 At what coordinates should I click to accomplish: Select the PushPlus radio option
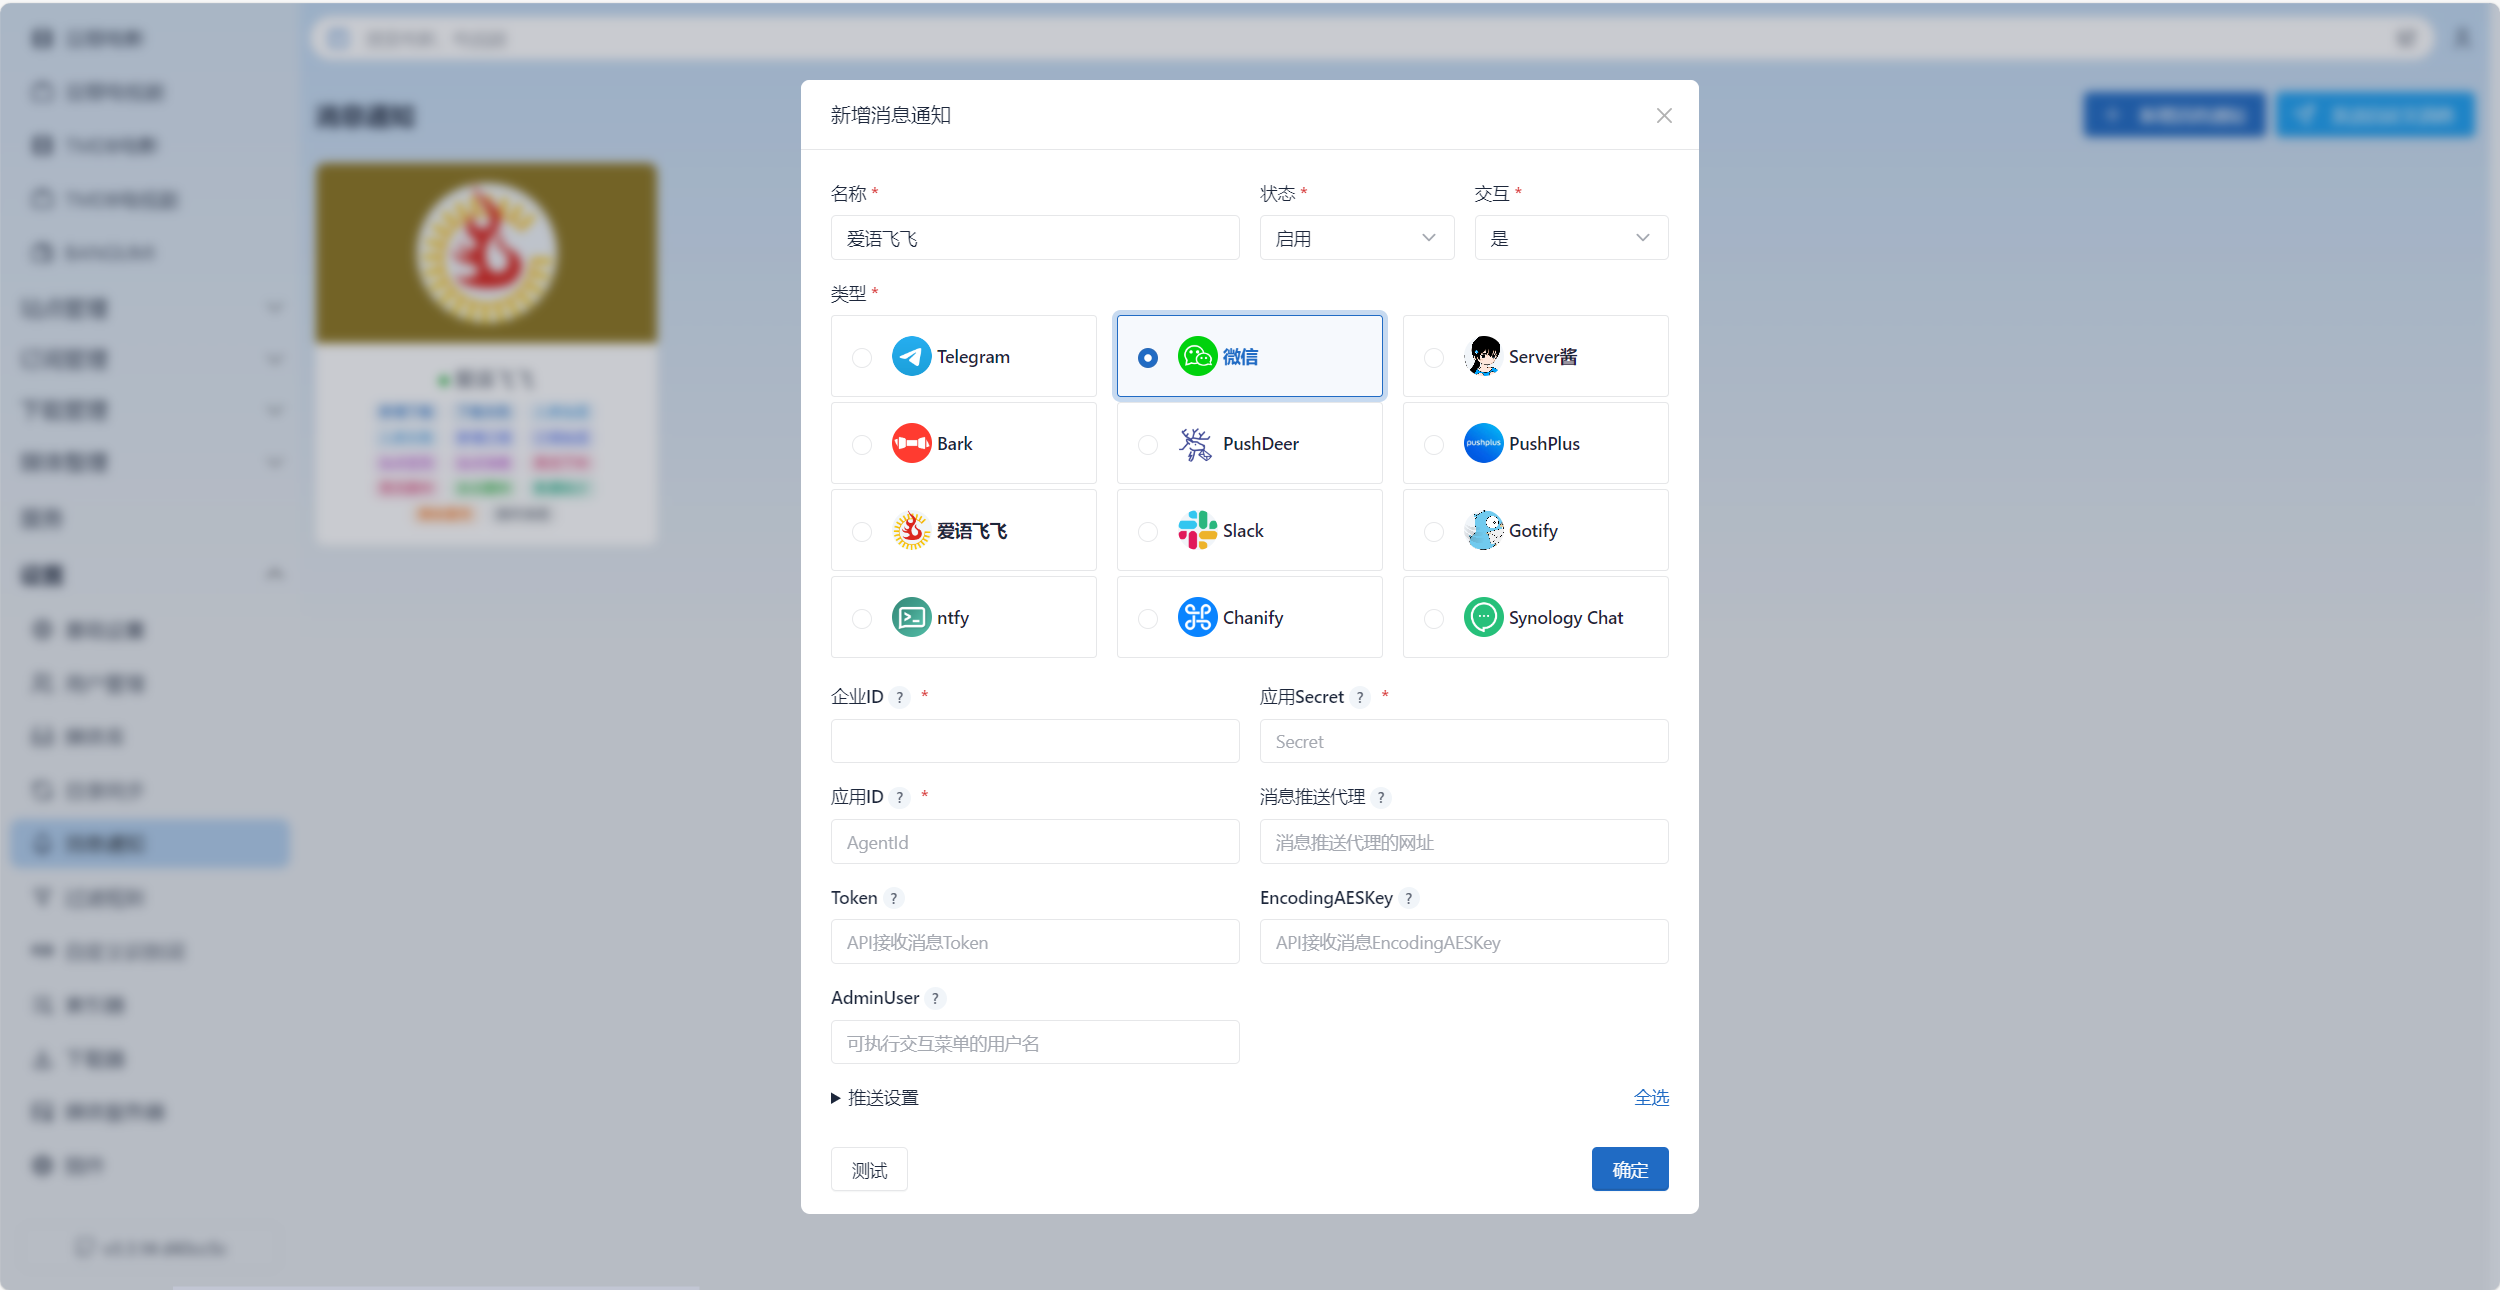[1434, 445]
